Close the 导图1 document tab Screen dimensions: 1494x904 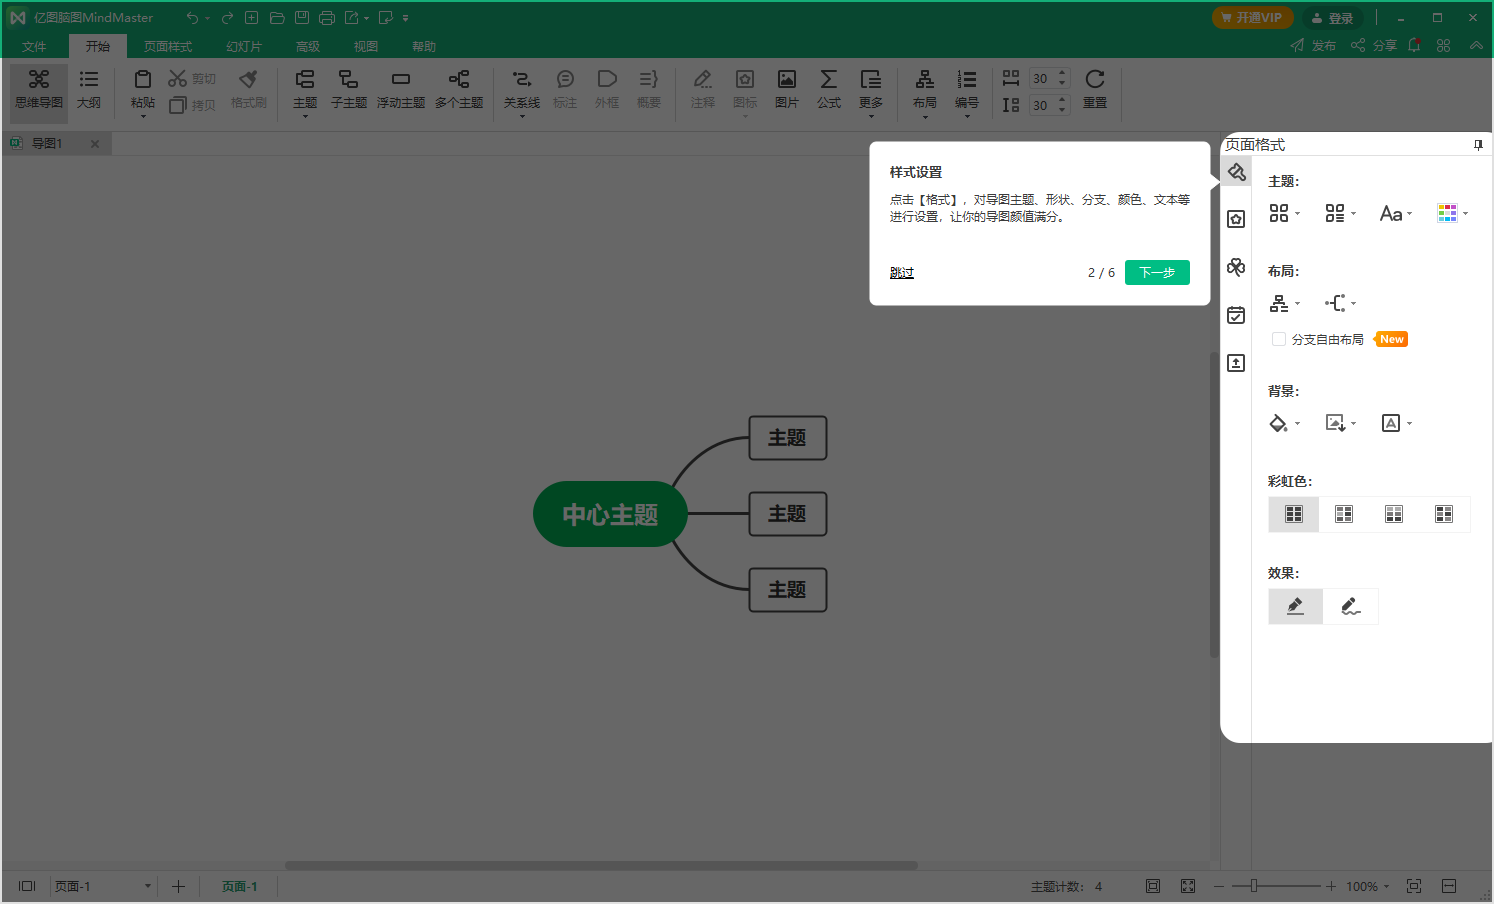(95, 144)
